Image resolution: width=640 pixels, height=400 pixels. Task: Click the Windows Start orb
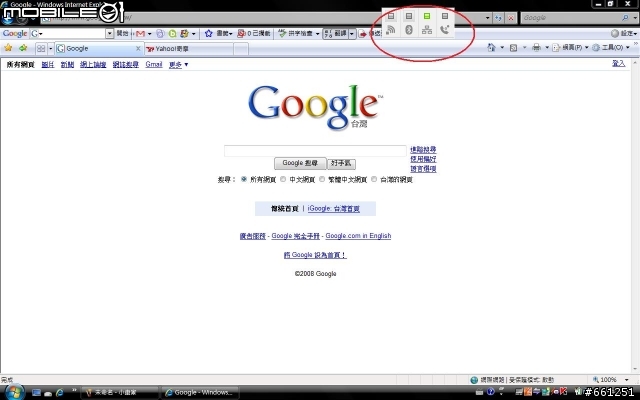click(13, 392)
